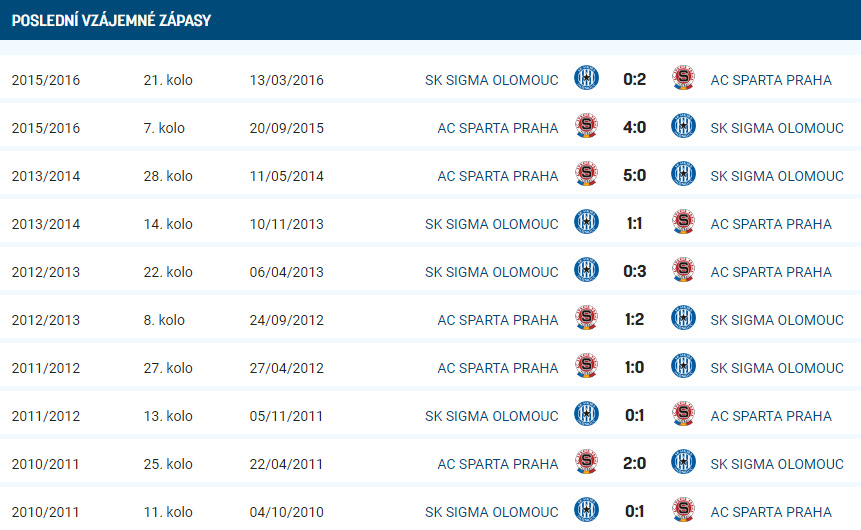Image resolution: width=861 pixels, height=530 pixels.
Task: Click Sparta Praha crest in 24/09/2012 match
Action: click(586, 318)
